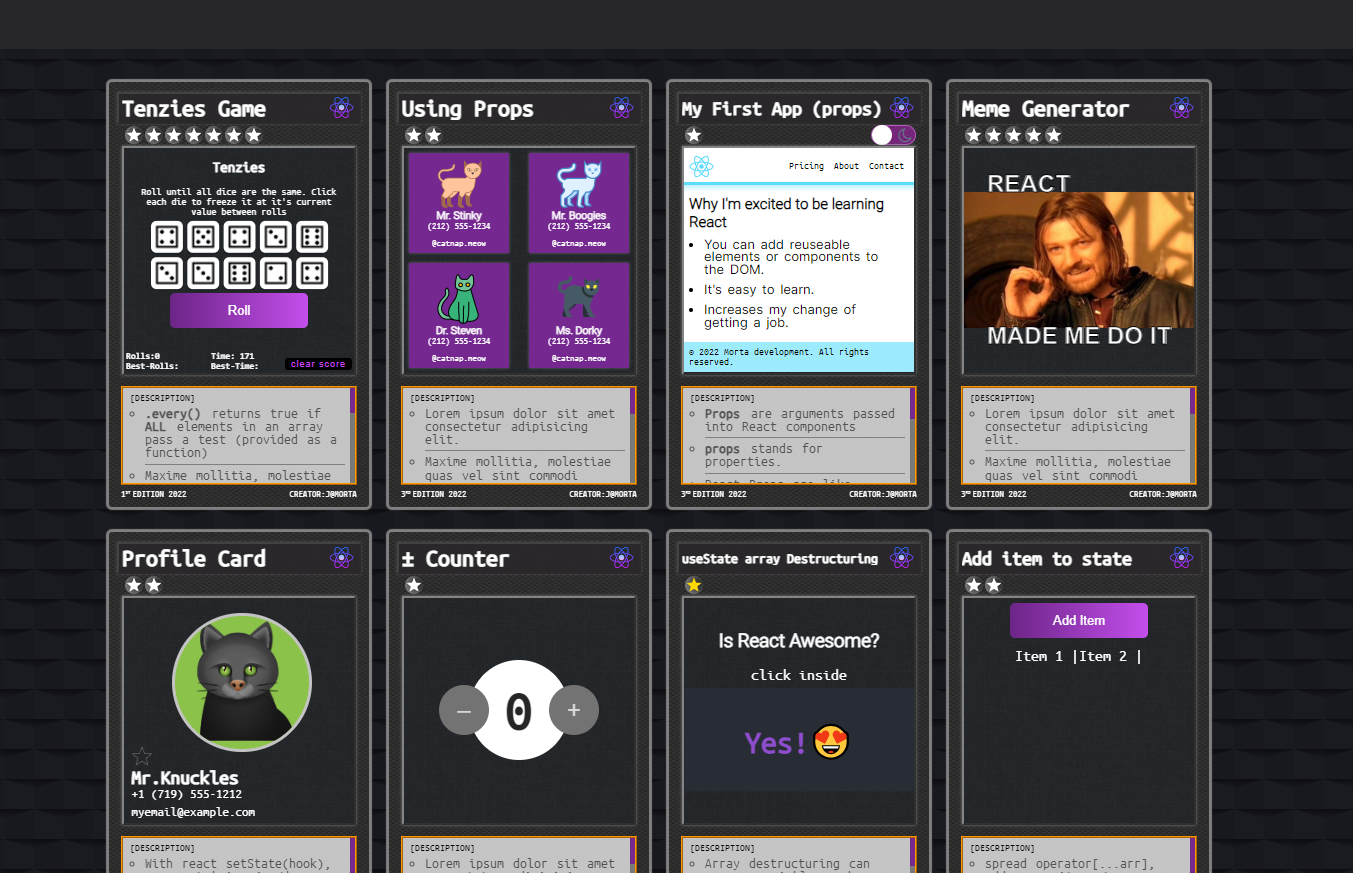Click phone number +1 (719) 555-1212
1353x873 pixels.
186,794
